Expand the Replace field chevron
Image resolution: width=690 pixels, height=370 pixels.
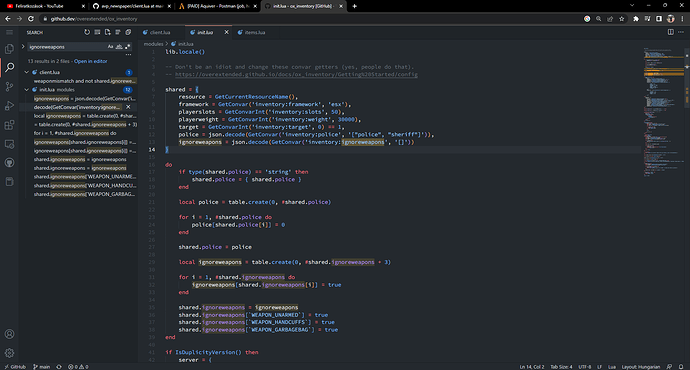click(23, 46)
